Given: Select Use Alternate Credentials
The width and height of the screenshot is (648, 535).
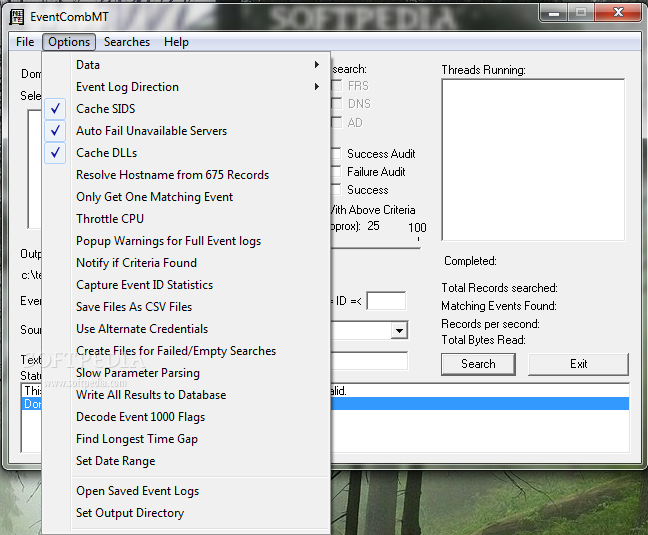Looking at the screenshot, I should pos(186,329).
